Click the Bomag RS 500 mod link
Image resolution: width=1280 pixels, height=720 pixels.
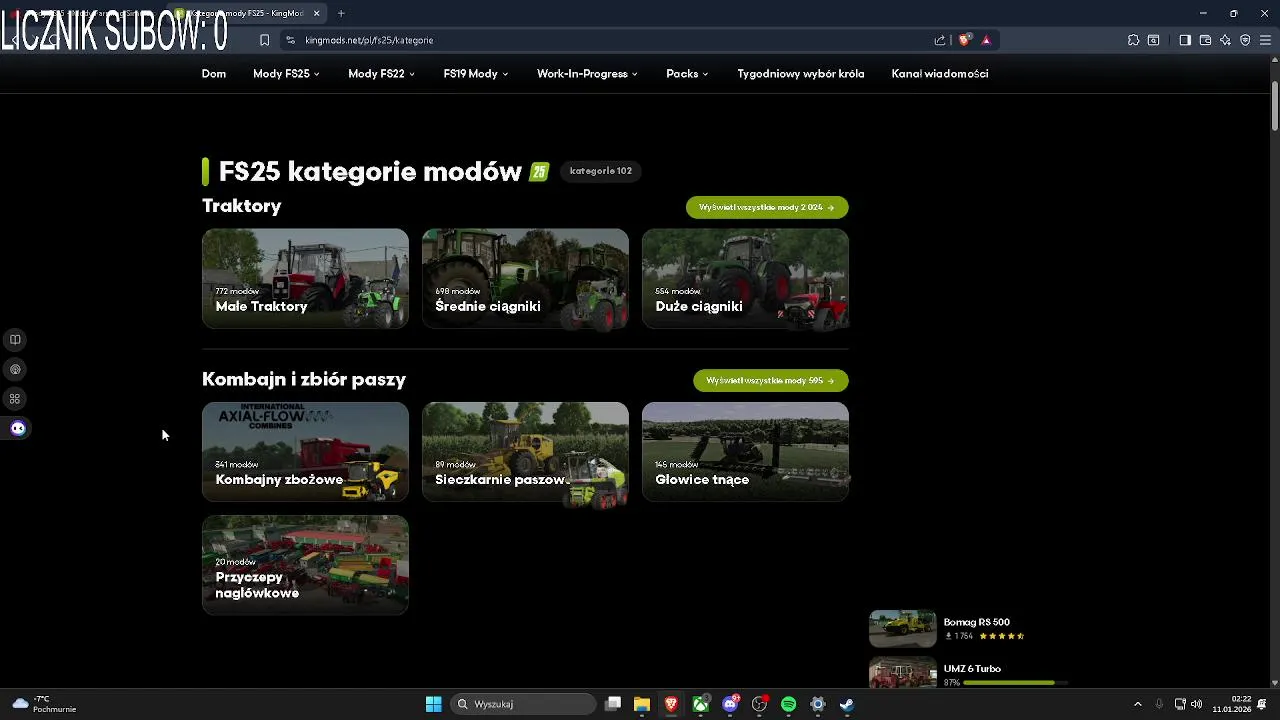pyautogui.click(x=977, y=622)
